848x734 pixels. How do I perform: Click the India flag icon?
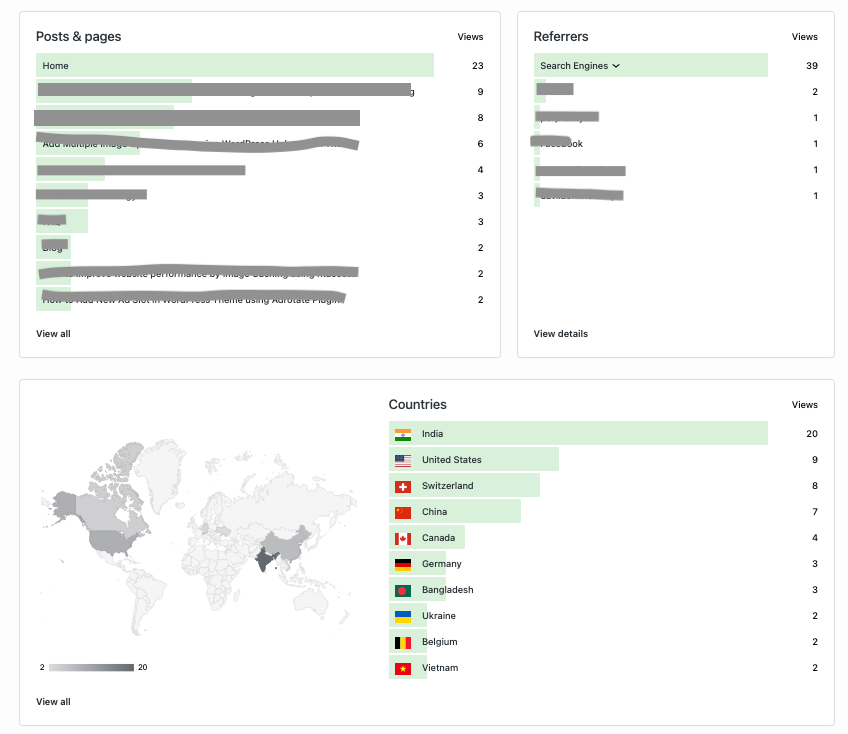point(403,434)
